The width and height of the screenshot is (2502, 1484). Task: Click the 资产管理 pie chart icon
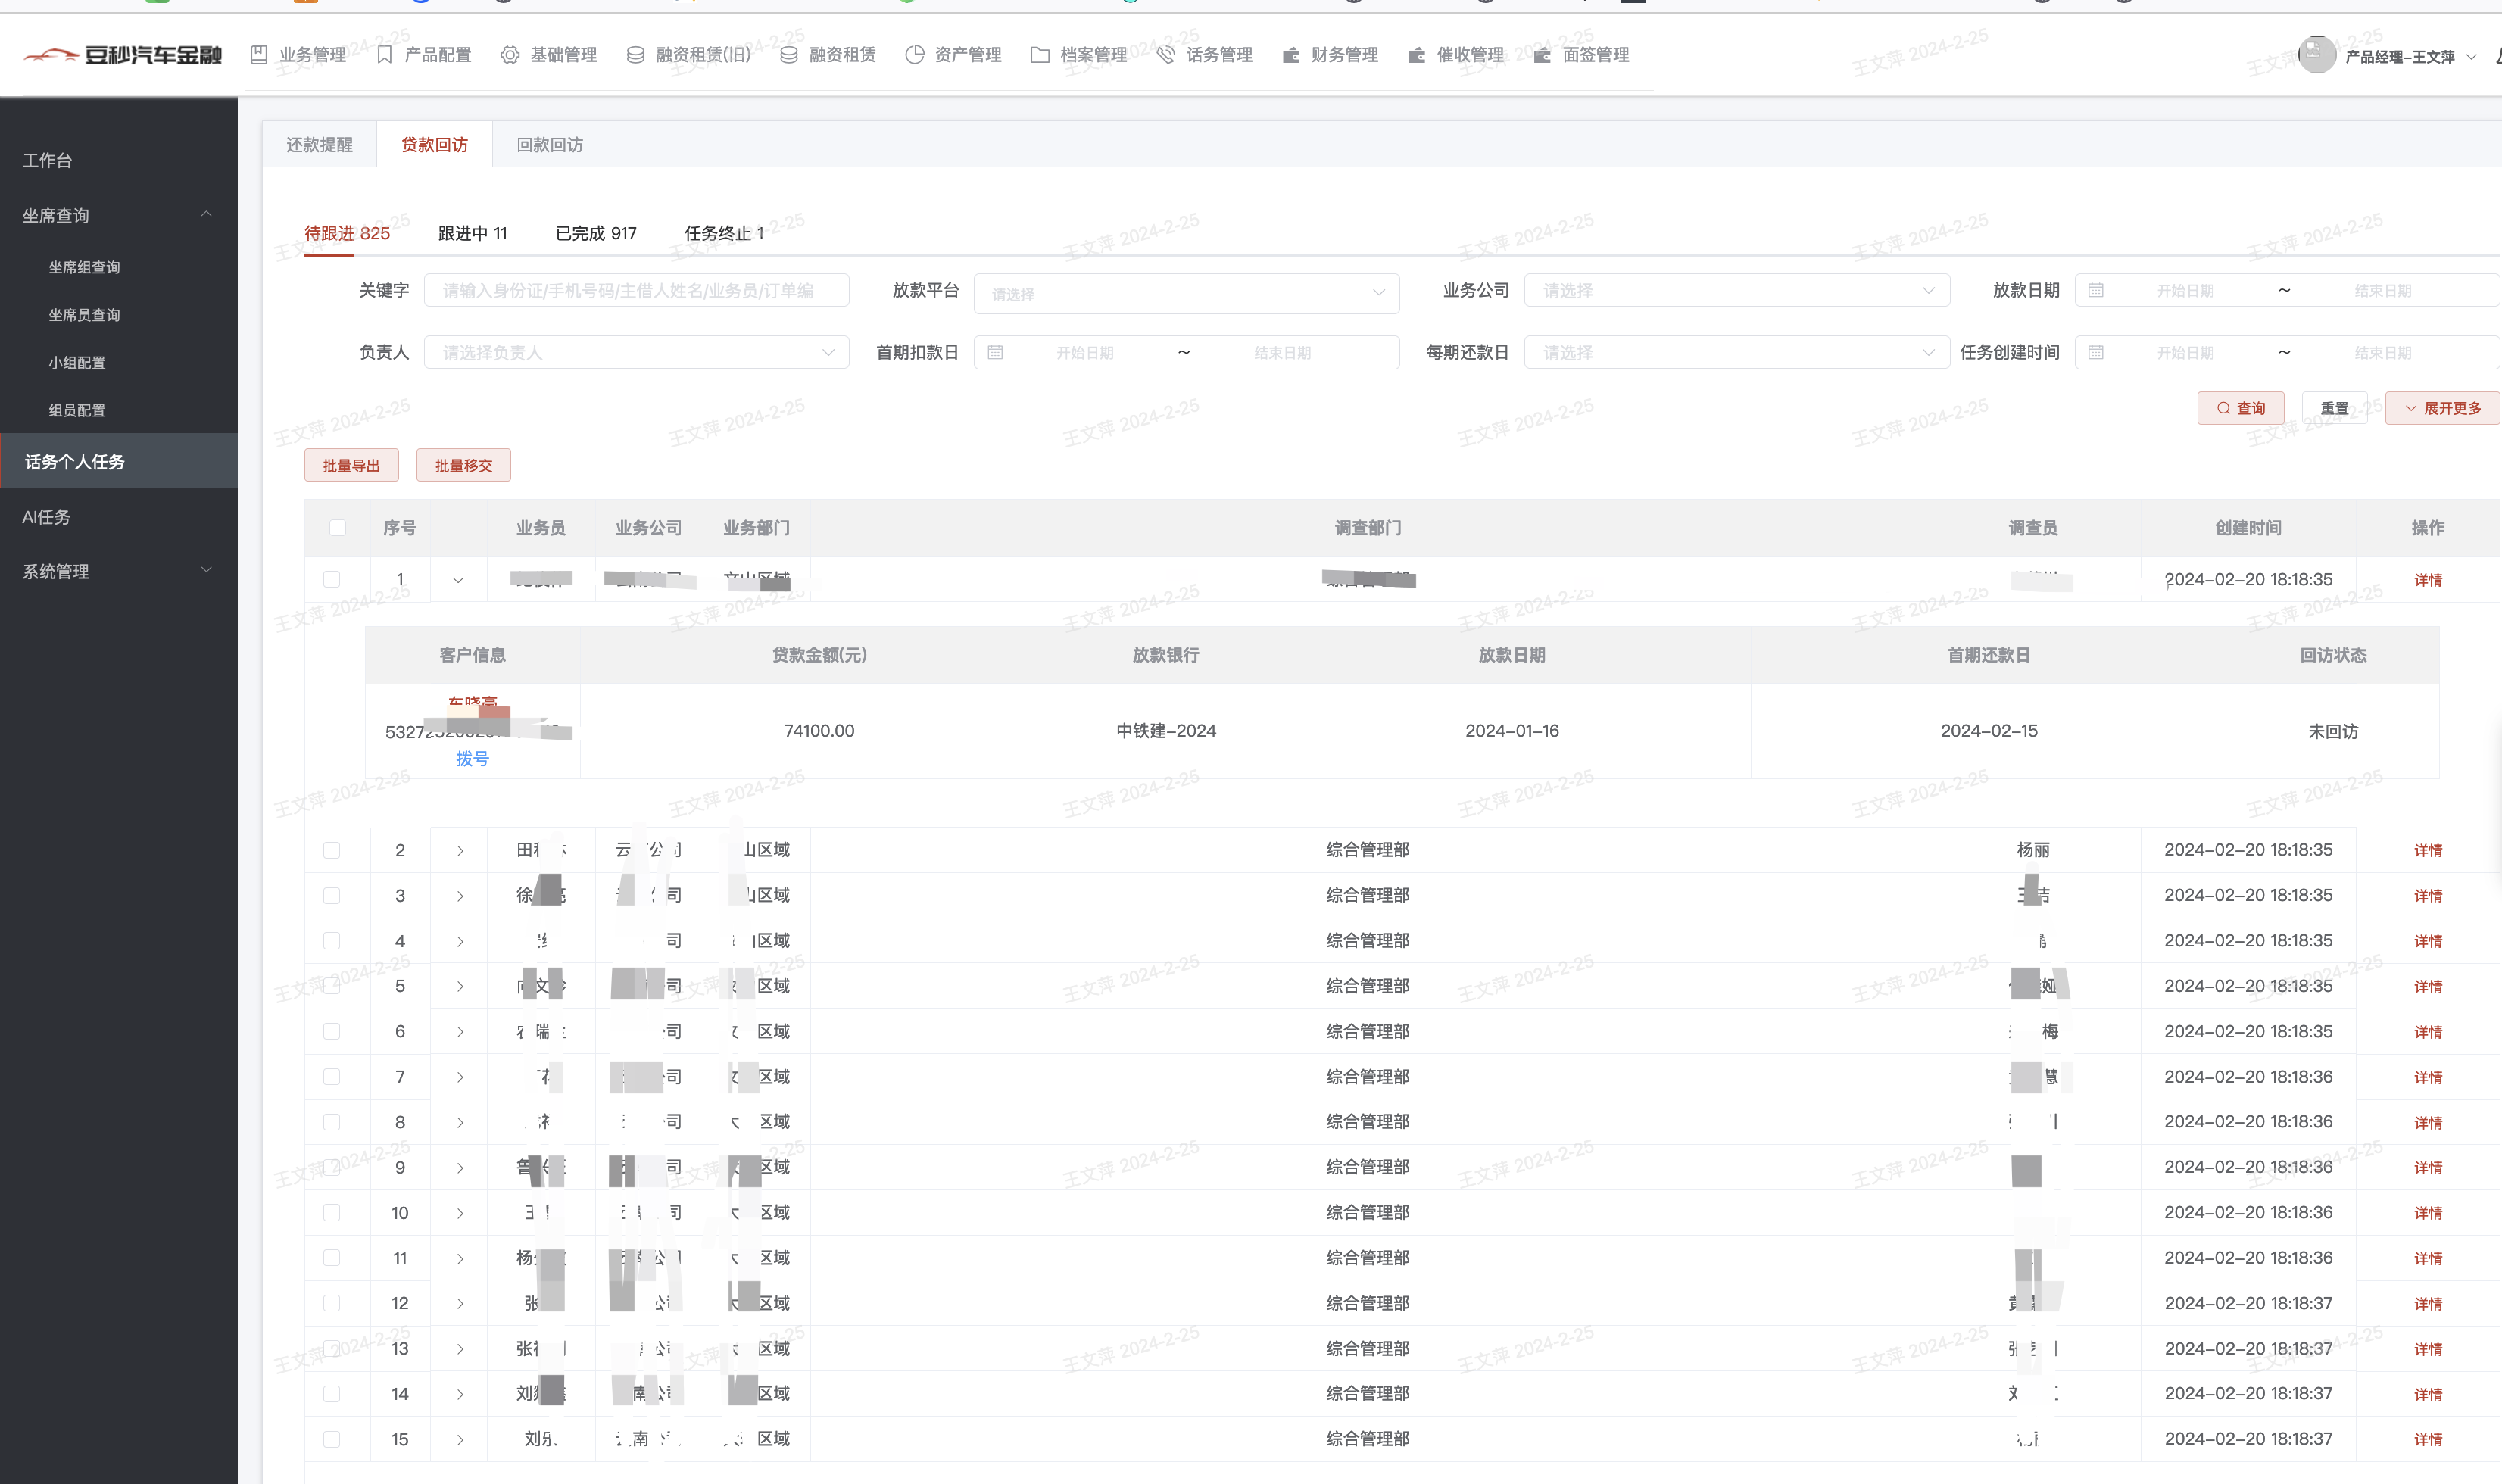point(914,55)
